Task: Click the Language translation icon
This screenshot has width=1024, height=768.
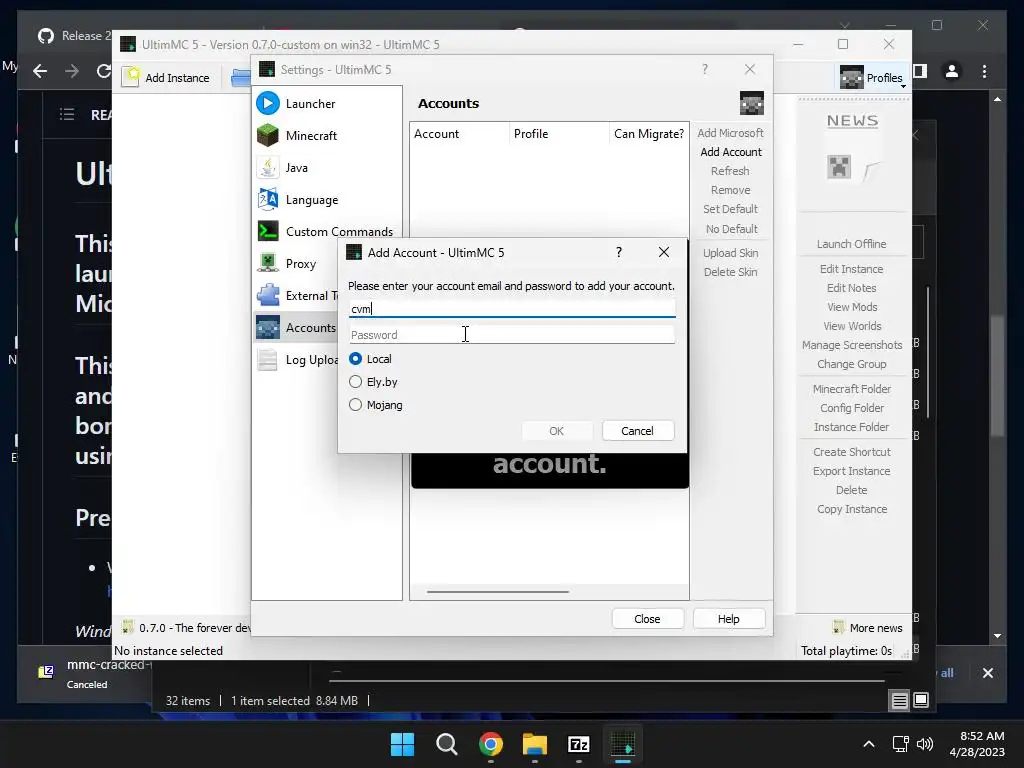Action: click(x=268, y=199)
